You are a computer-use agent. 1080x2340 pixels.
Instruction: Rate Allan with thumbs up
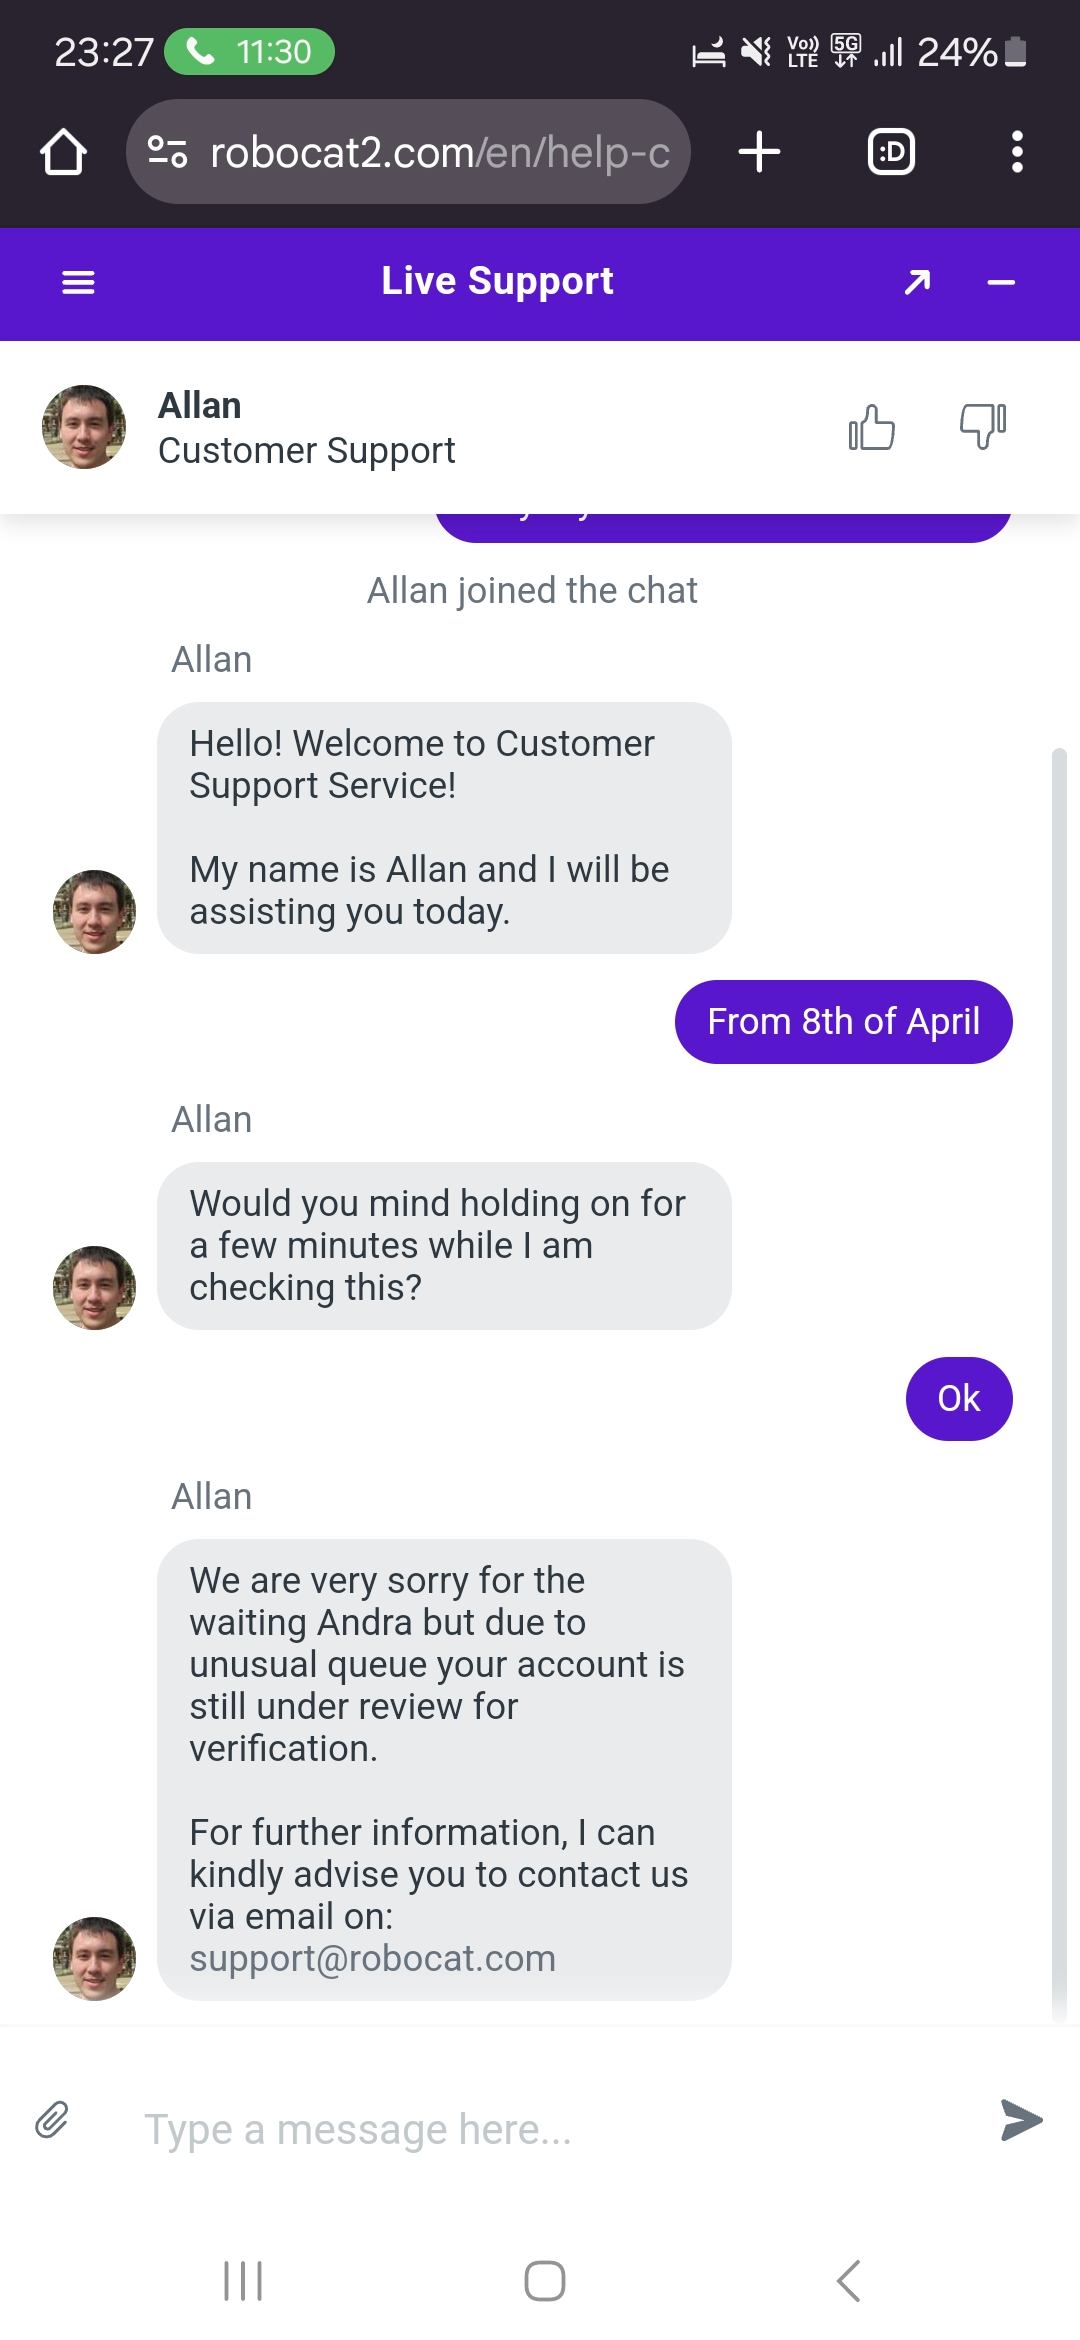click(x=871, y=428)
